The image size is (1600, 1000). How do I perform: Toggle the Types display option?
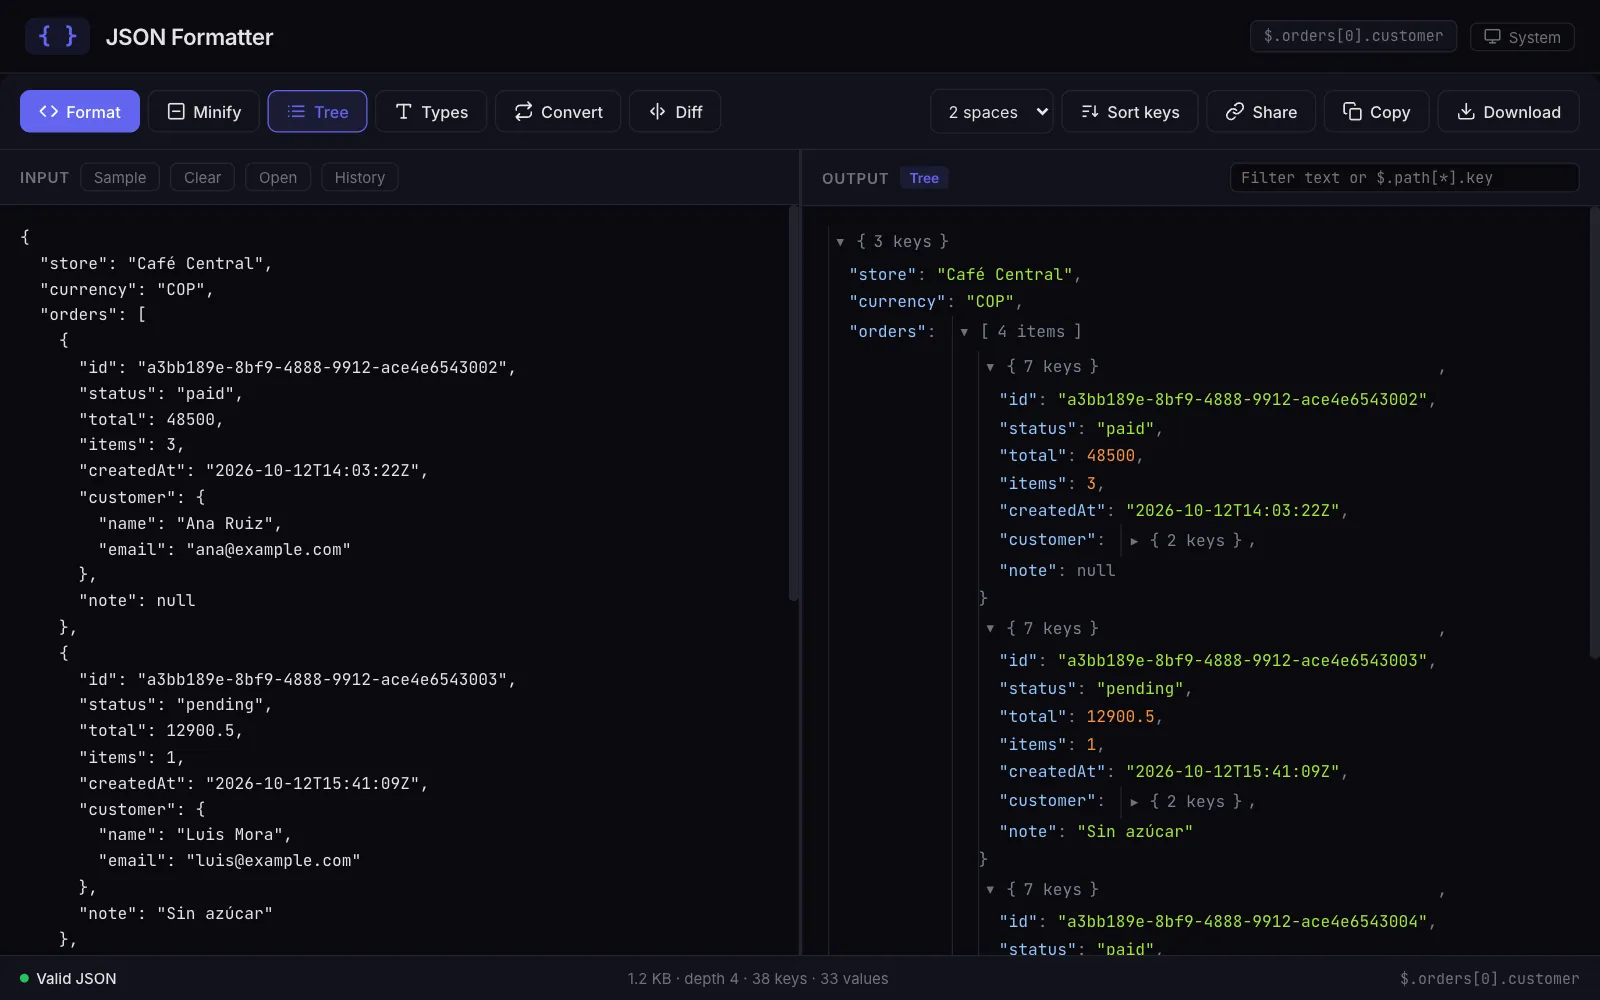[x=431, y=112]
